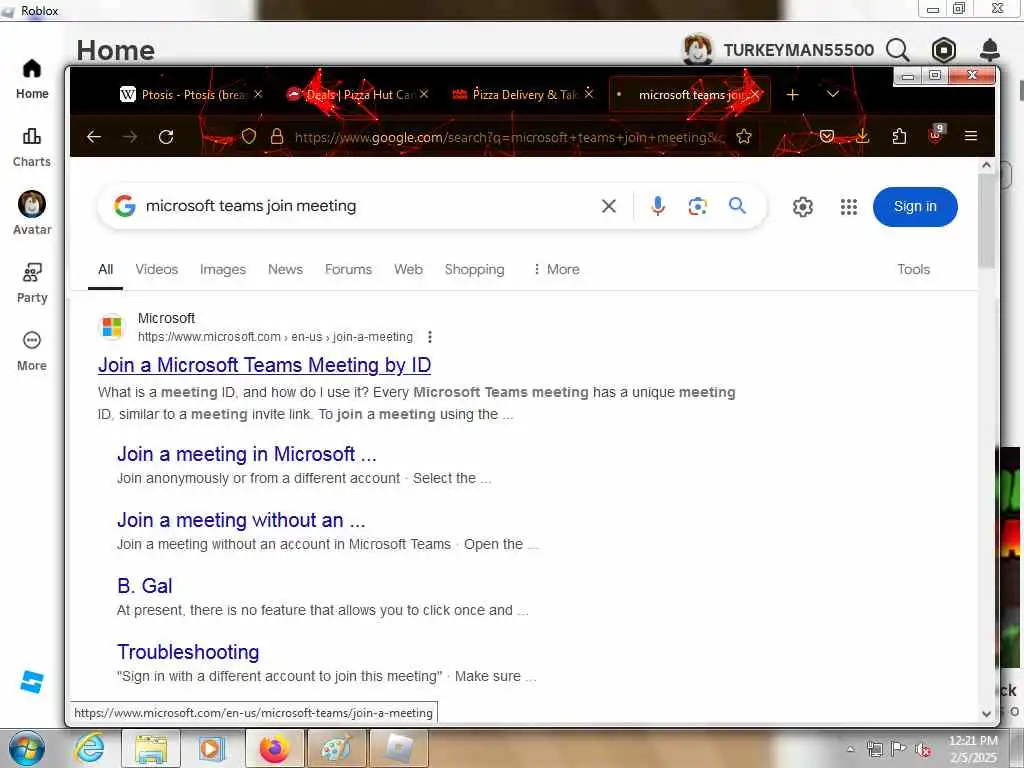Image resolution: width=1024 pixels, height=768 pixels.
Task: Open Charts in the Roblox sidebar
Action: [32, 148]
